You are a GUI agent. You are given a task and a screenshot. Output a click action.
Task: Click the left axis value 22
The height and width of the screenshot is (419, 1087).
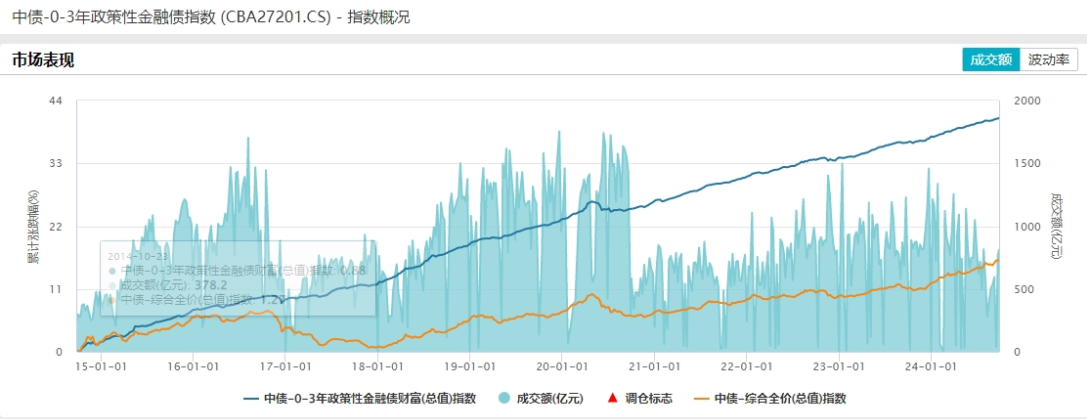[56, 227]
